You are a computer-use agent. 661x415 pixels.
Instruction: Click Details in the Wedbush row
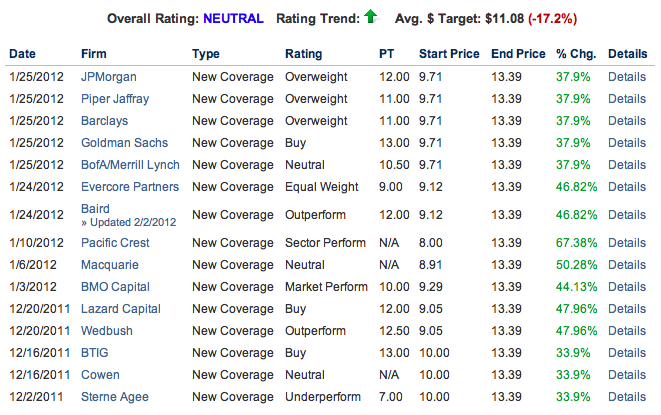(627, 331)
